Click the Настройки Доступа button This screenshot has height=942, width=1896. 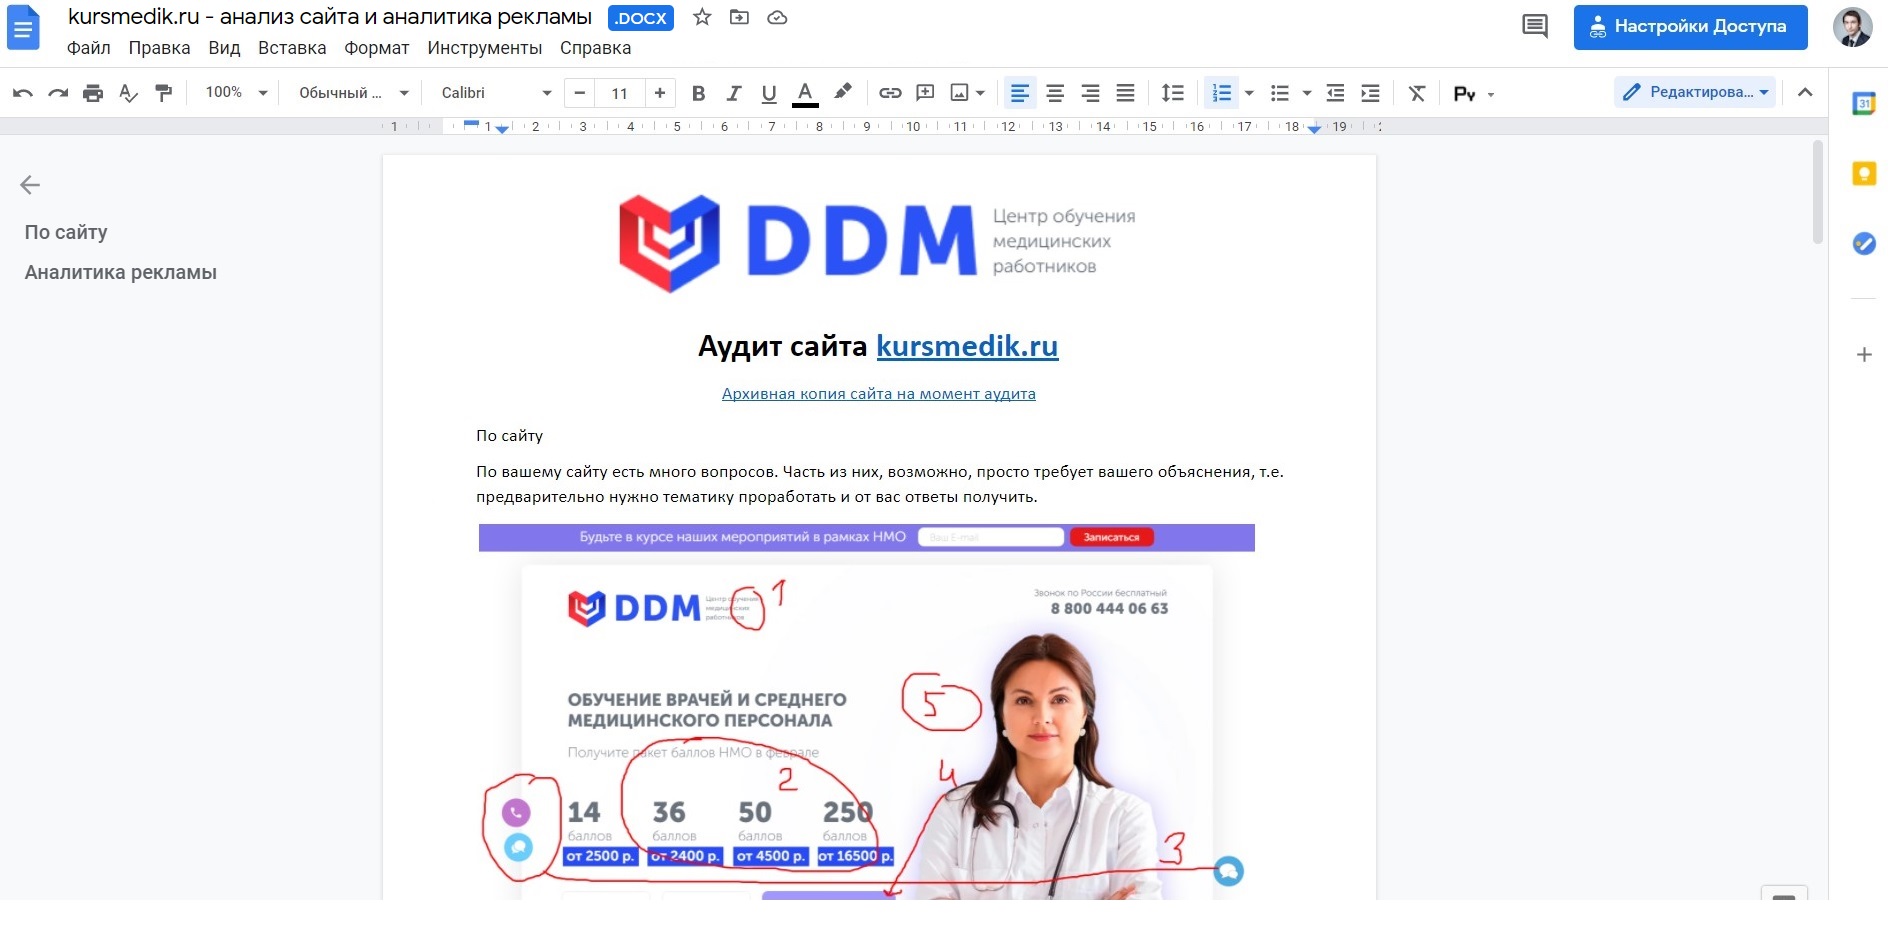(1690, 27)
